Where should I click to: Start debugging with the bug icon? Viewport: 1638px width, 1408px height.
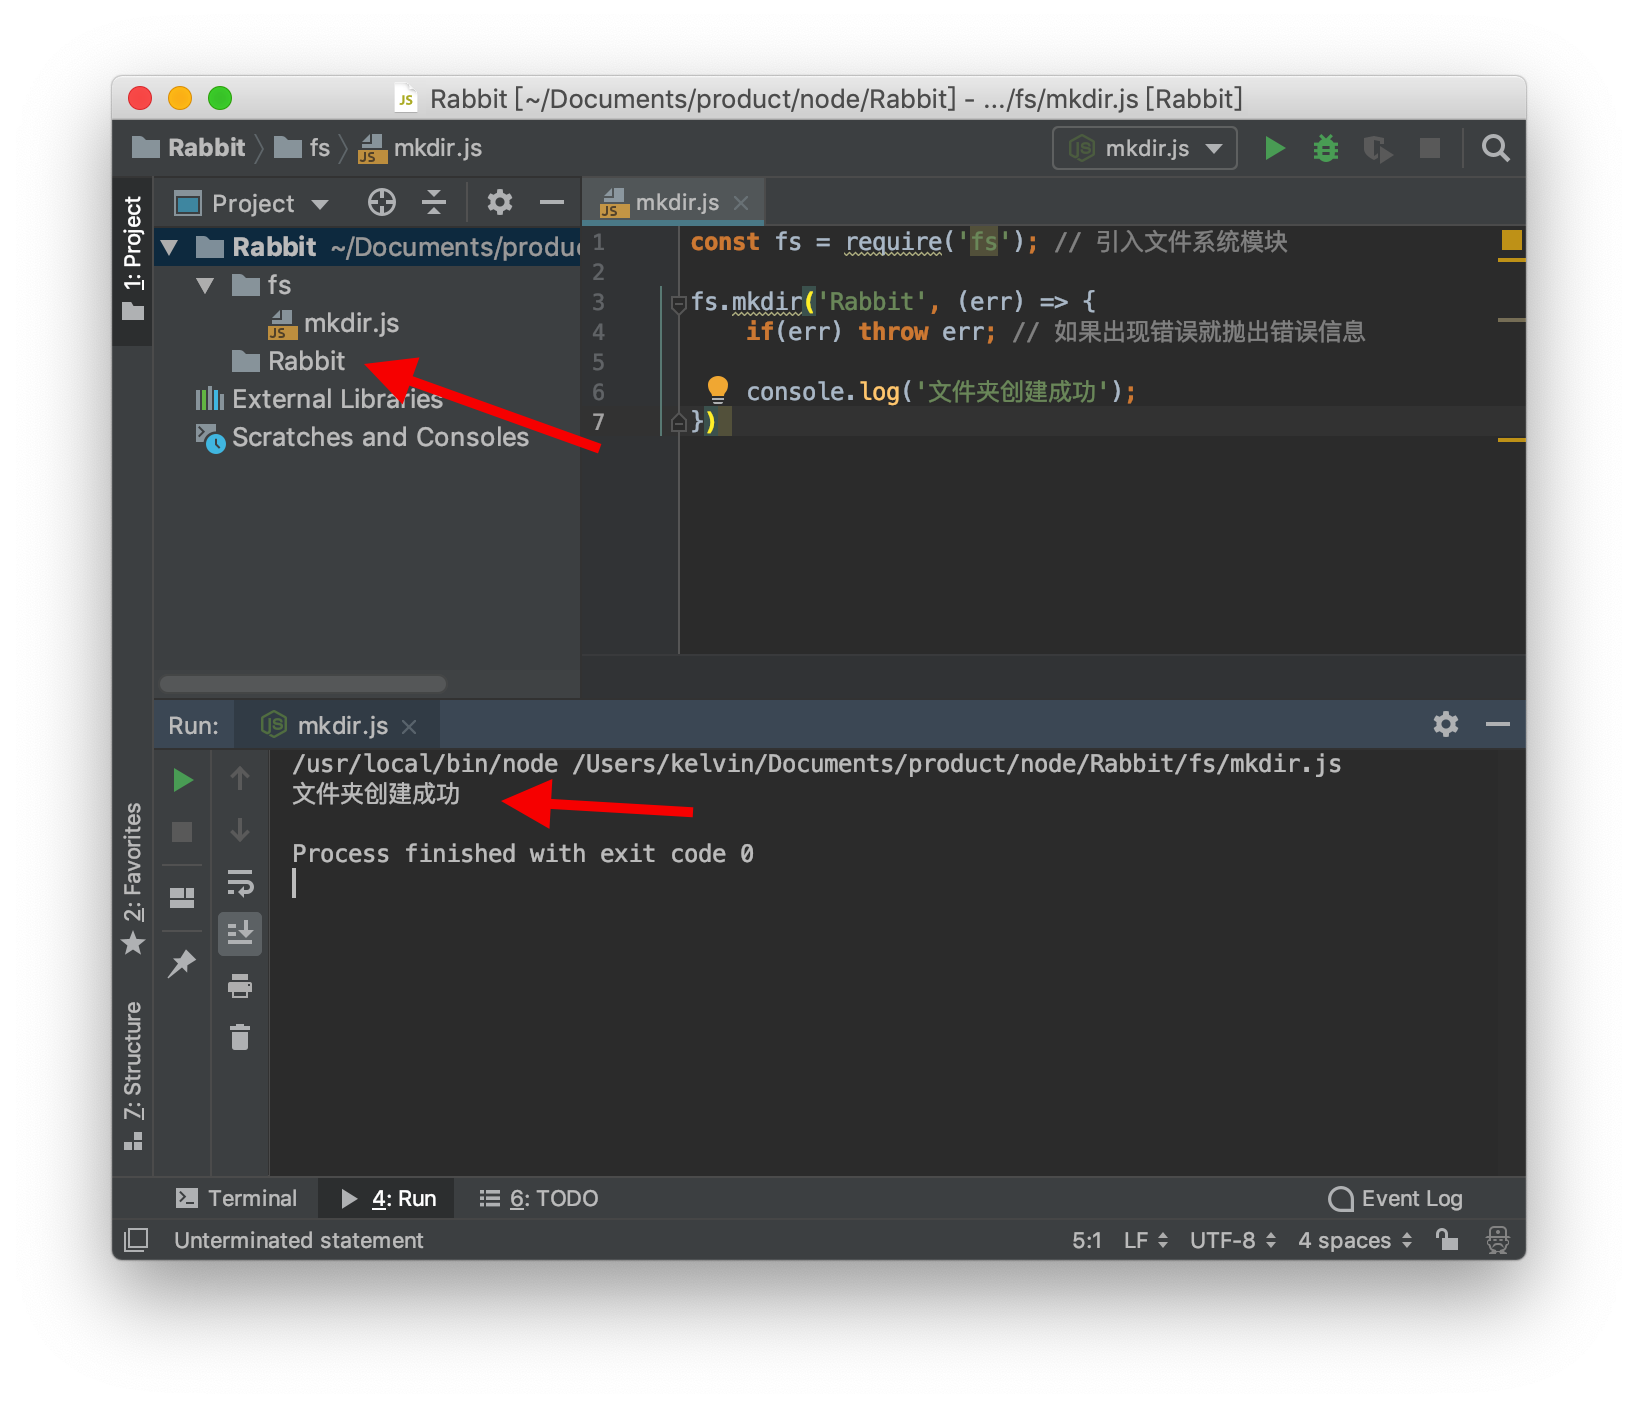1325,147
